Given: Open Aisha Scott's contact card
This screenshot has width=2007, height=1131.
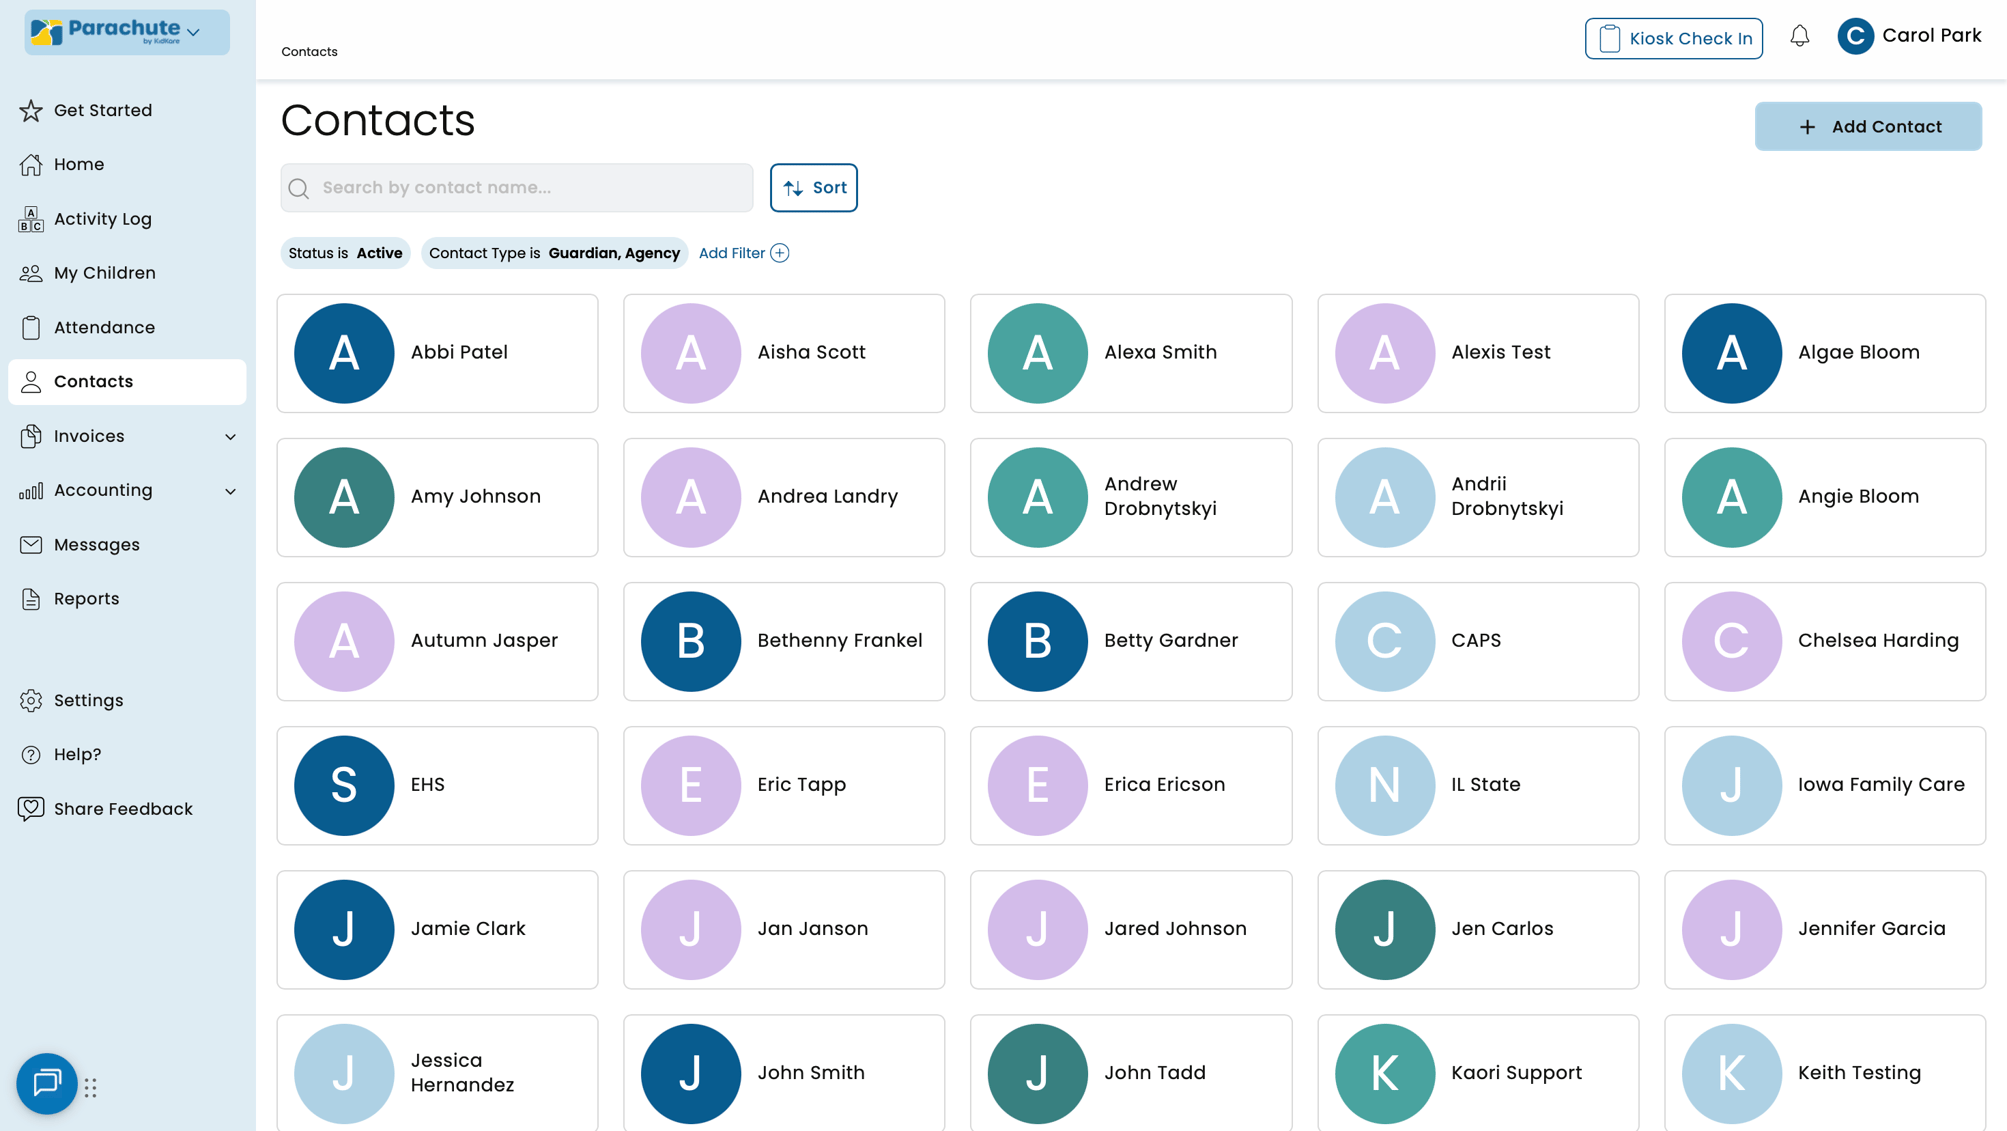Looking at the screenshot, I should (x=784, y=353).
